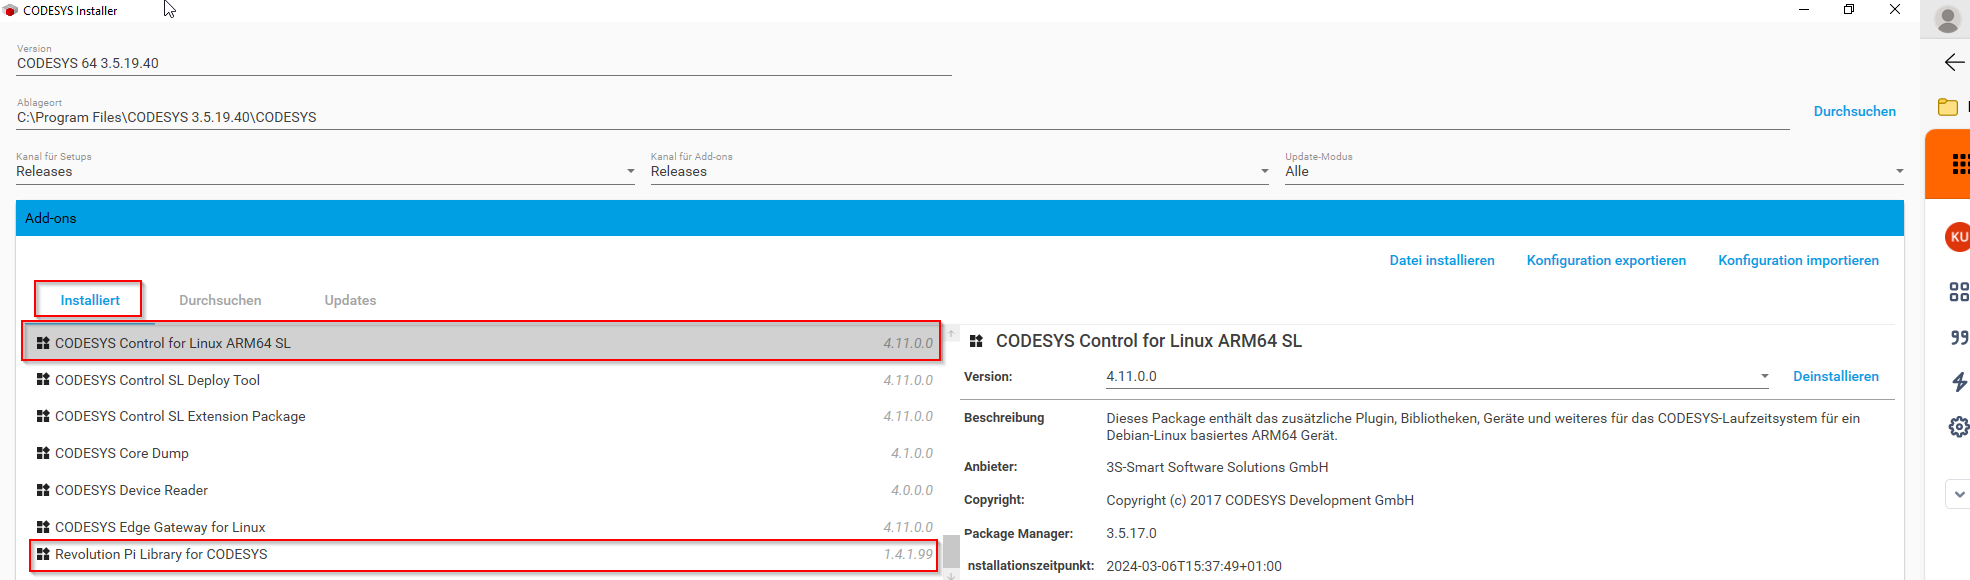Open the Kanal für Setups dropdown
Viewport: 1970px width, 580px height.
tap(325, 171)
